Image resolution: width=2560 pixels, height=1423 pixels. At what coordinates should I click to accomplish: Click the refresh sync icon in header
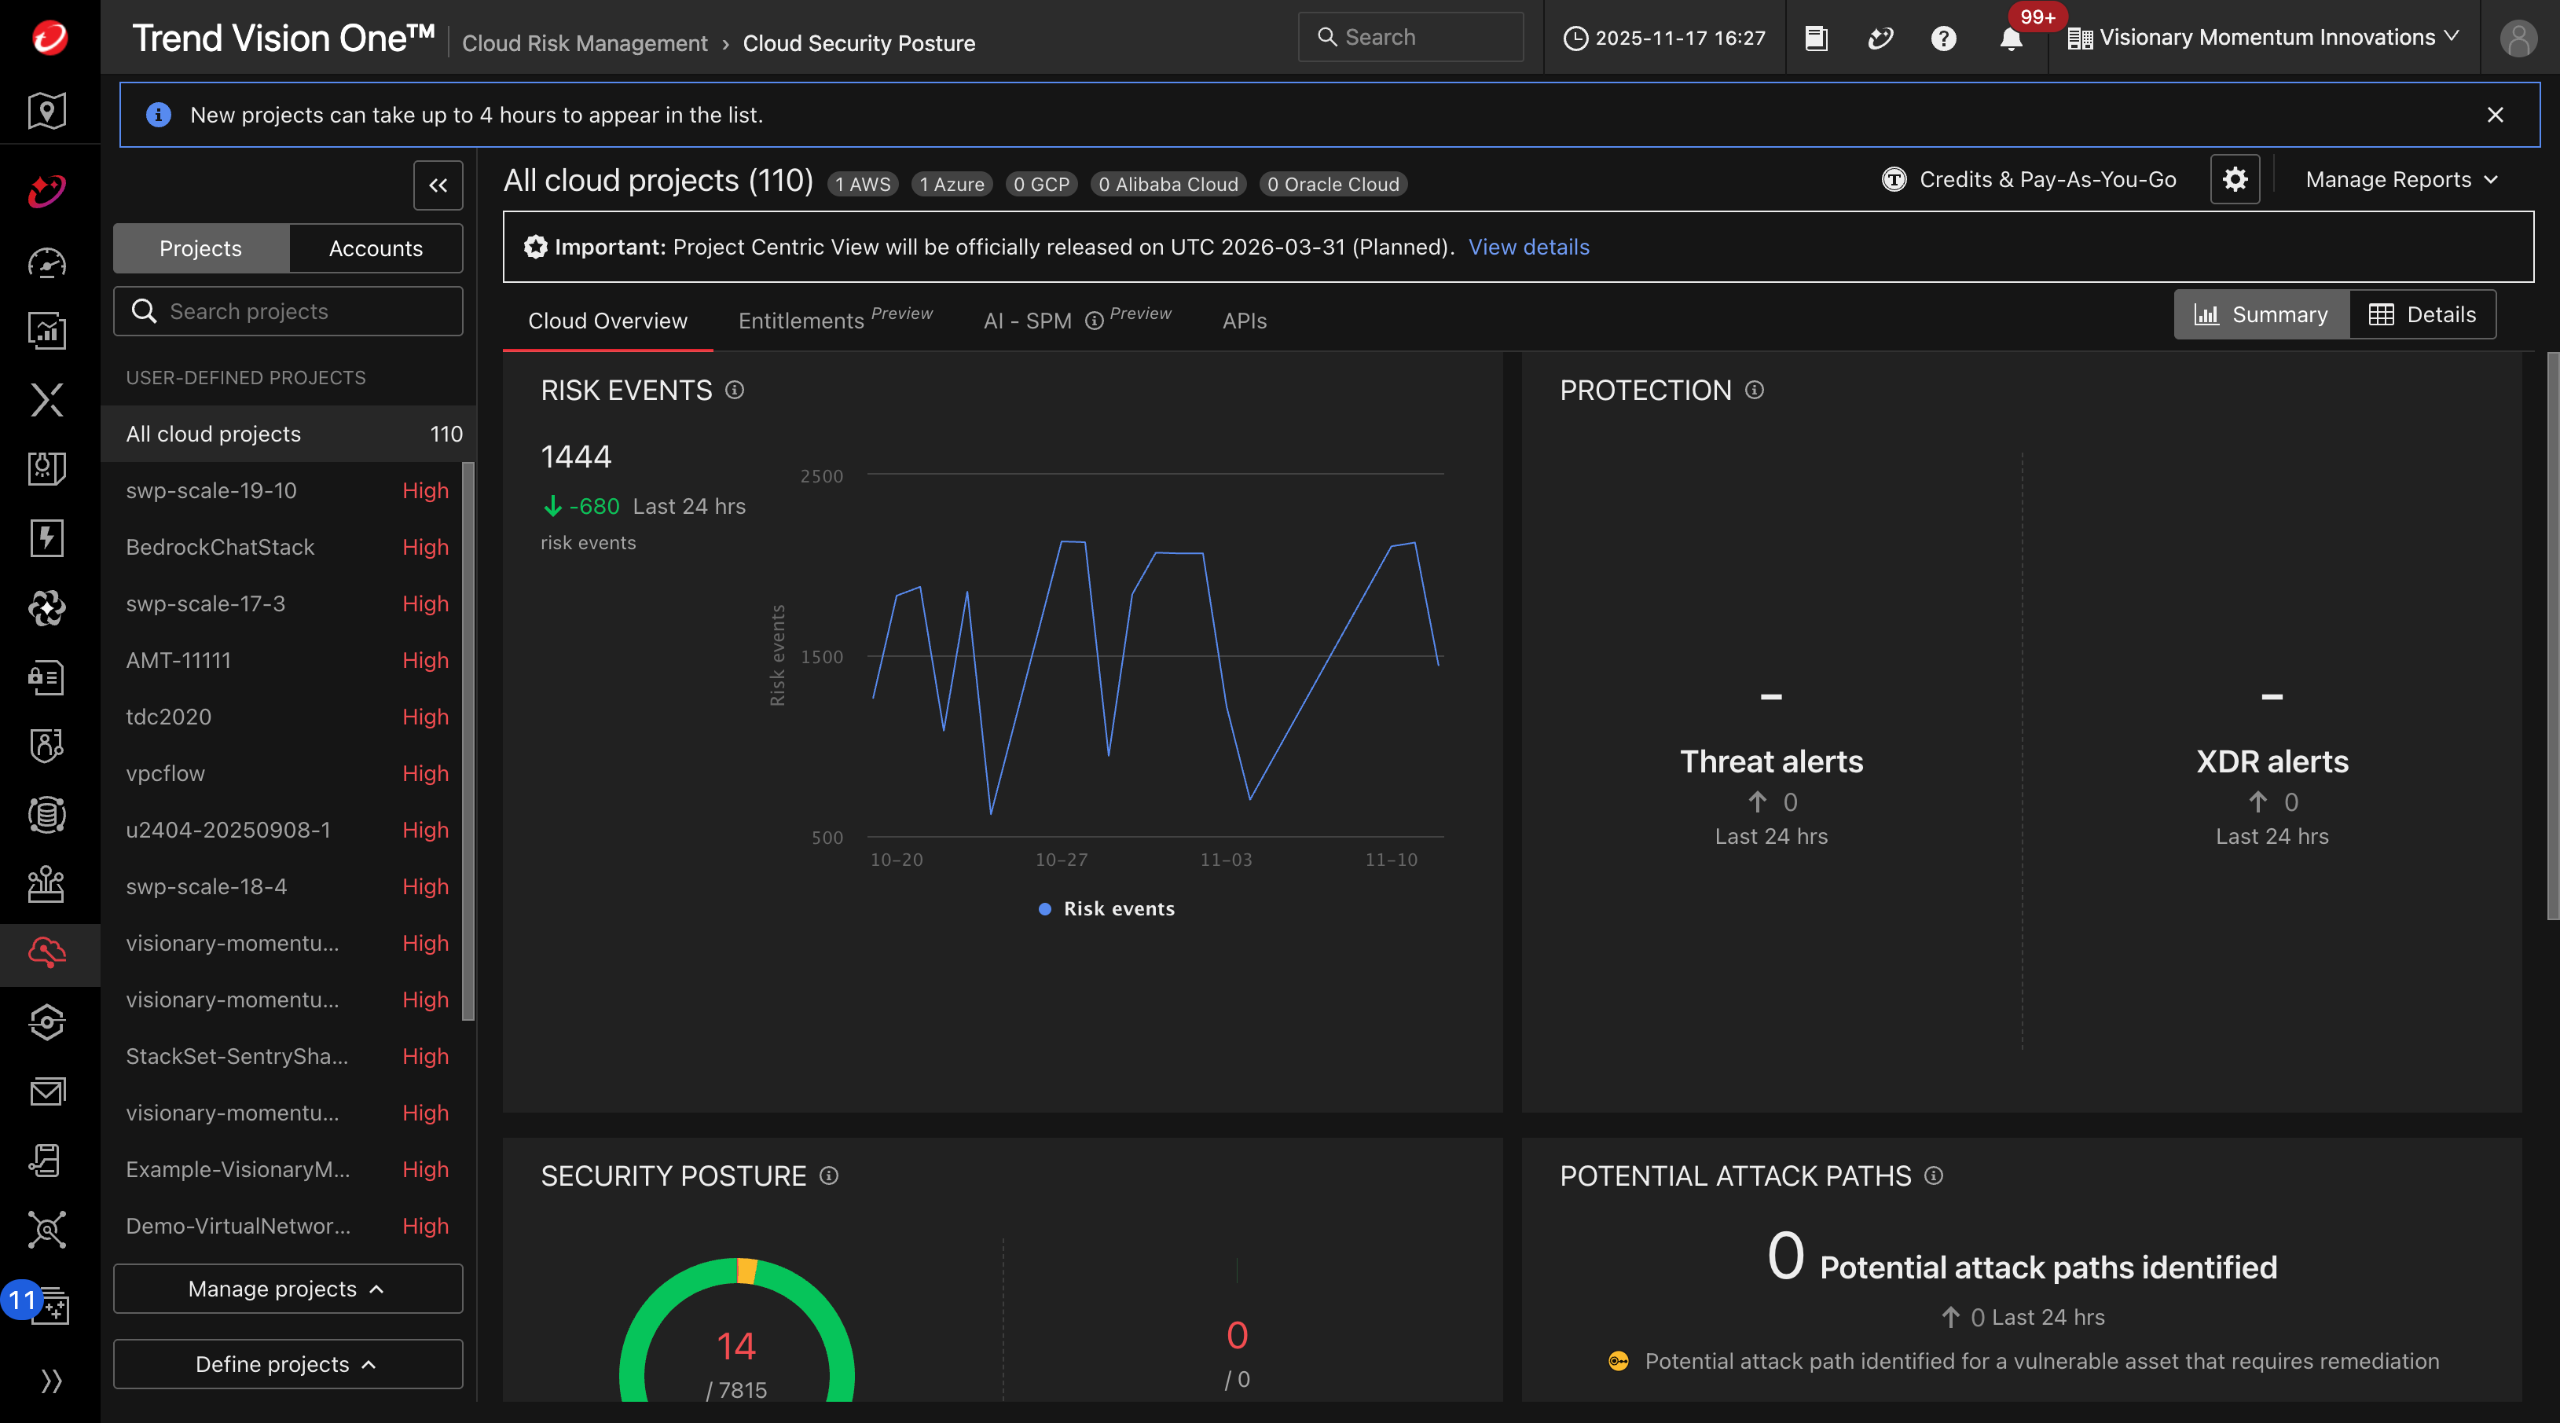(1880, 38)
